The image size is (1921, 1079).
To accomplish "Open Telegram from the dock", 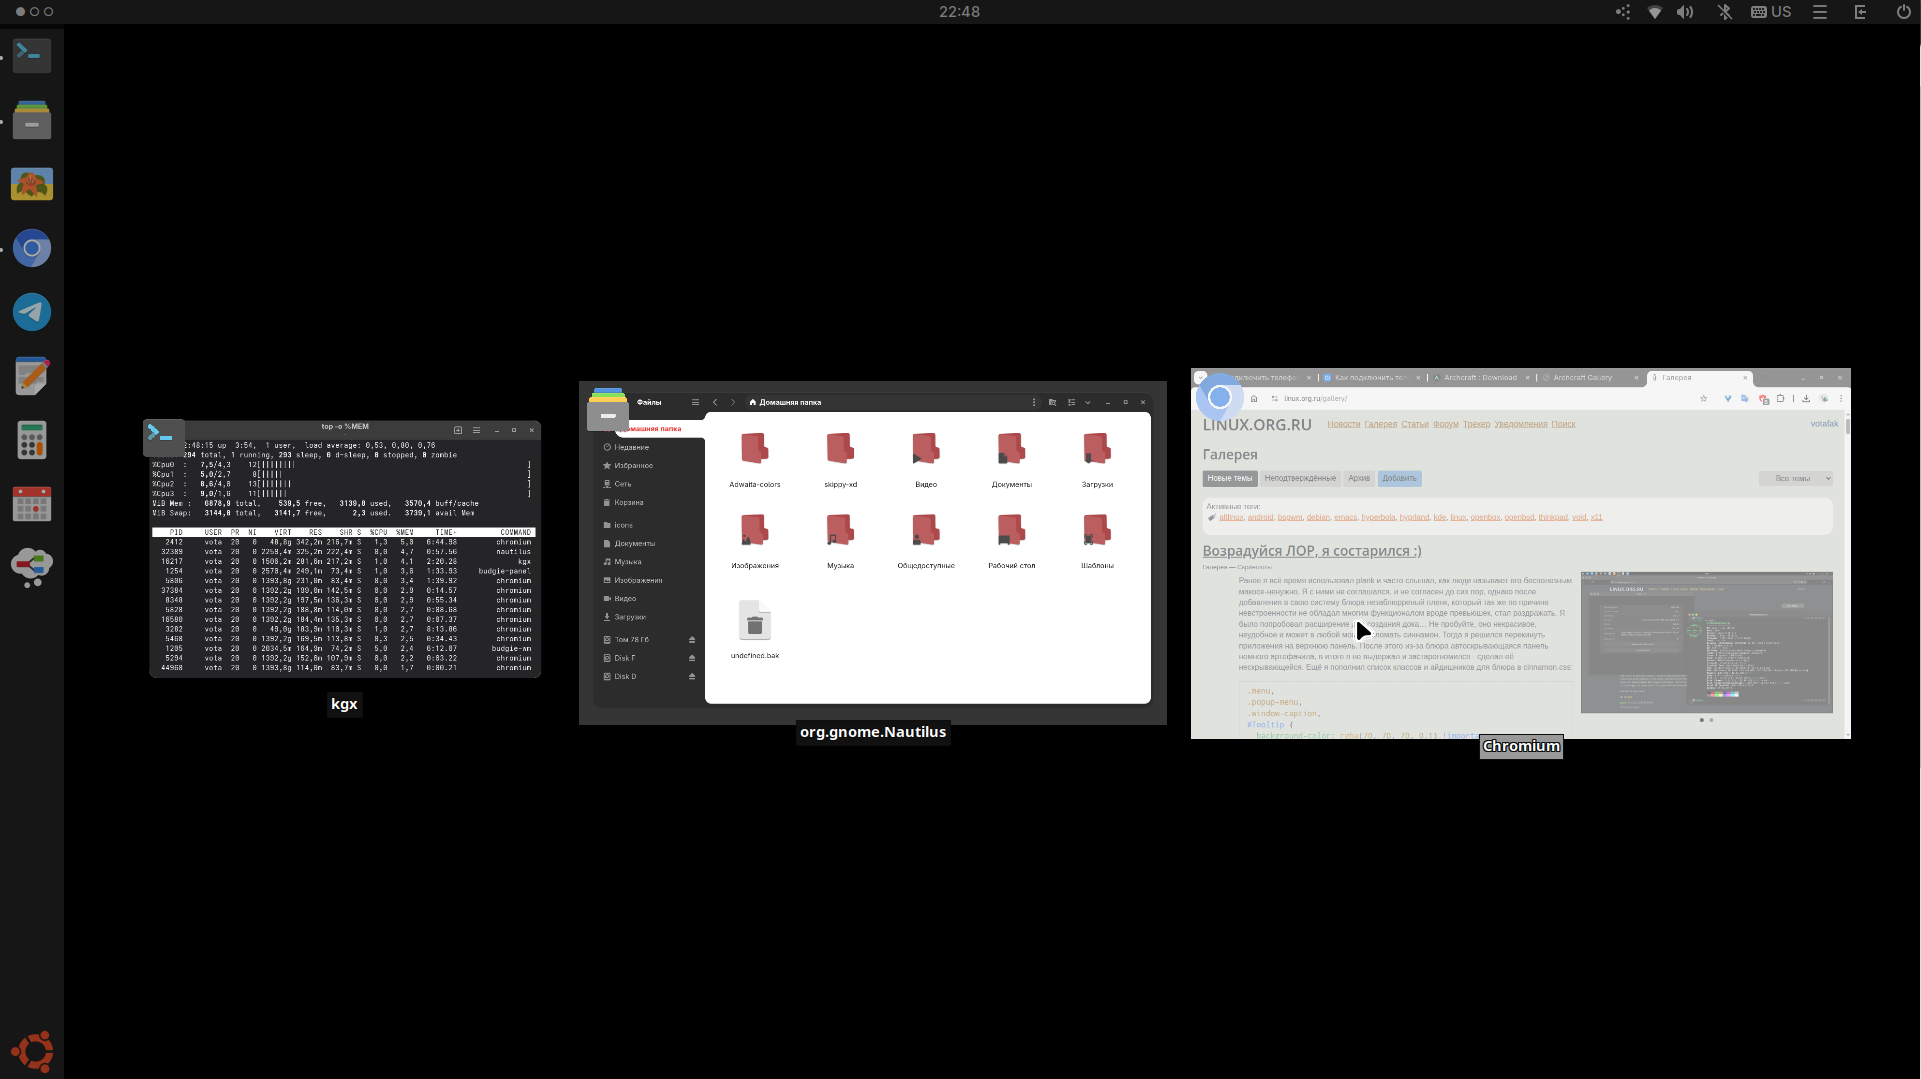I will [32, 312].
